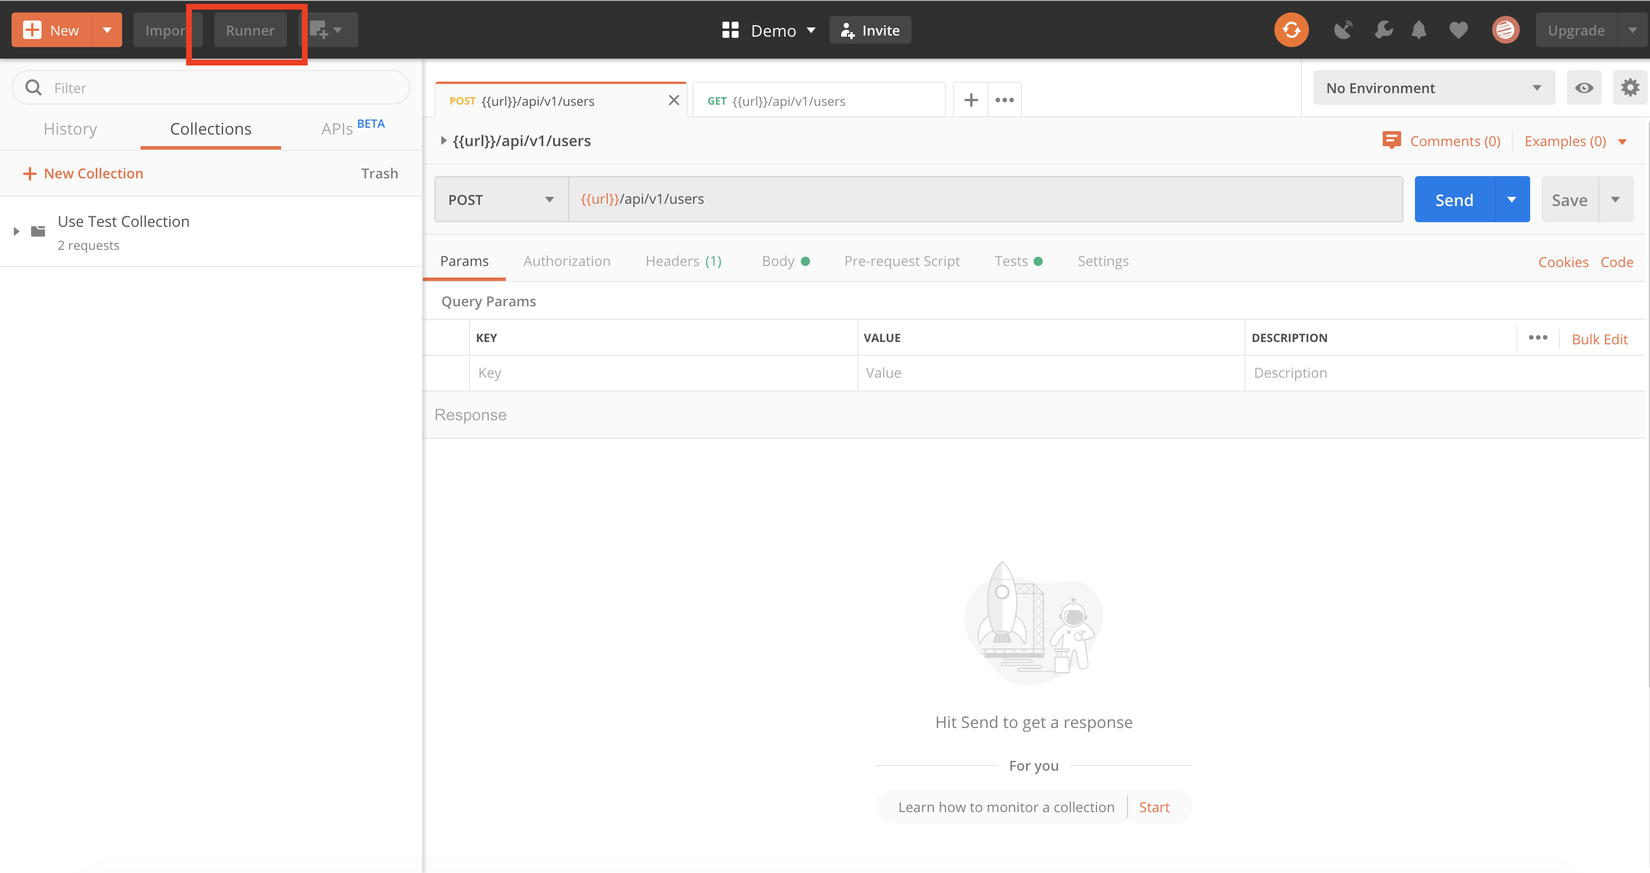
Task: Add a new request tab
Action: pyautogui.click(x=970, y=100)
